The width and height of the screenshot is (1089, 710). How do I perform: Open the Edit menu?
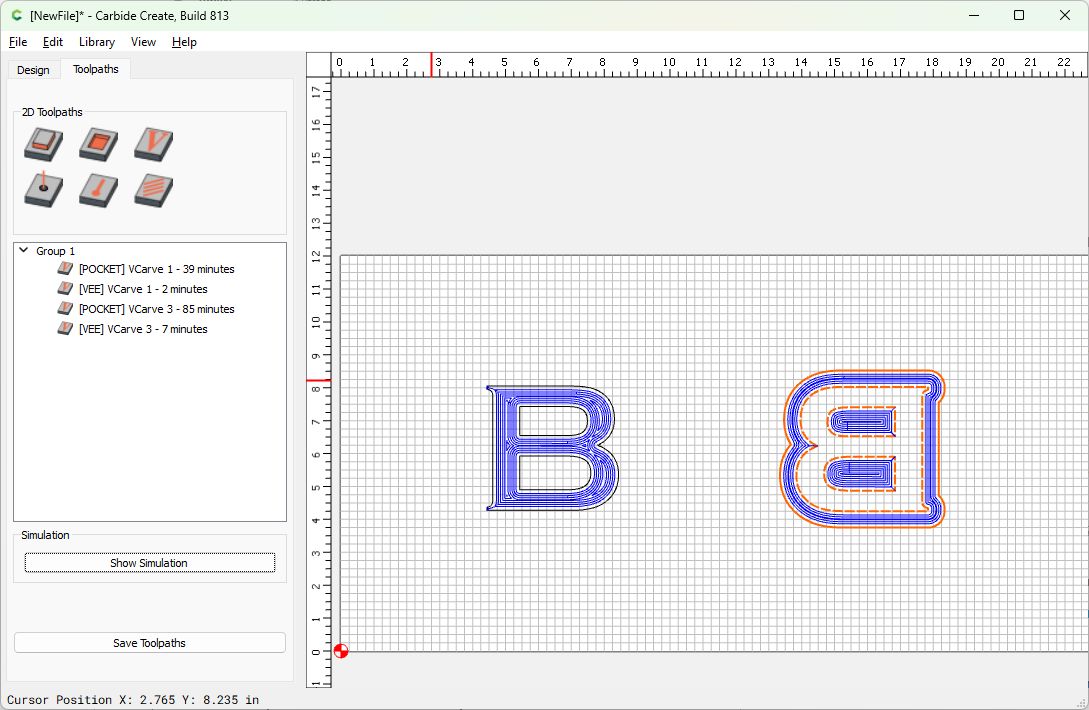(53, 42)
